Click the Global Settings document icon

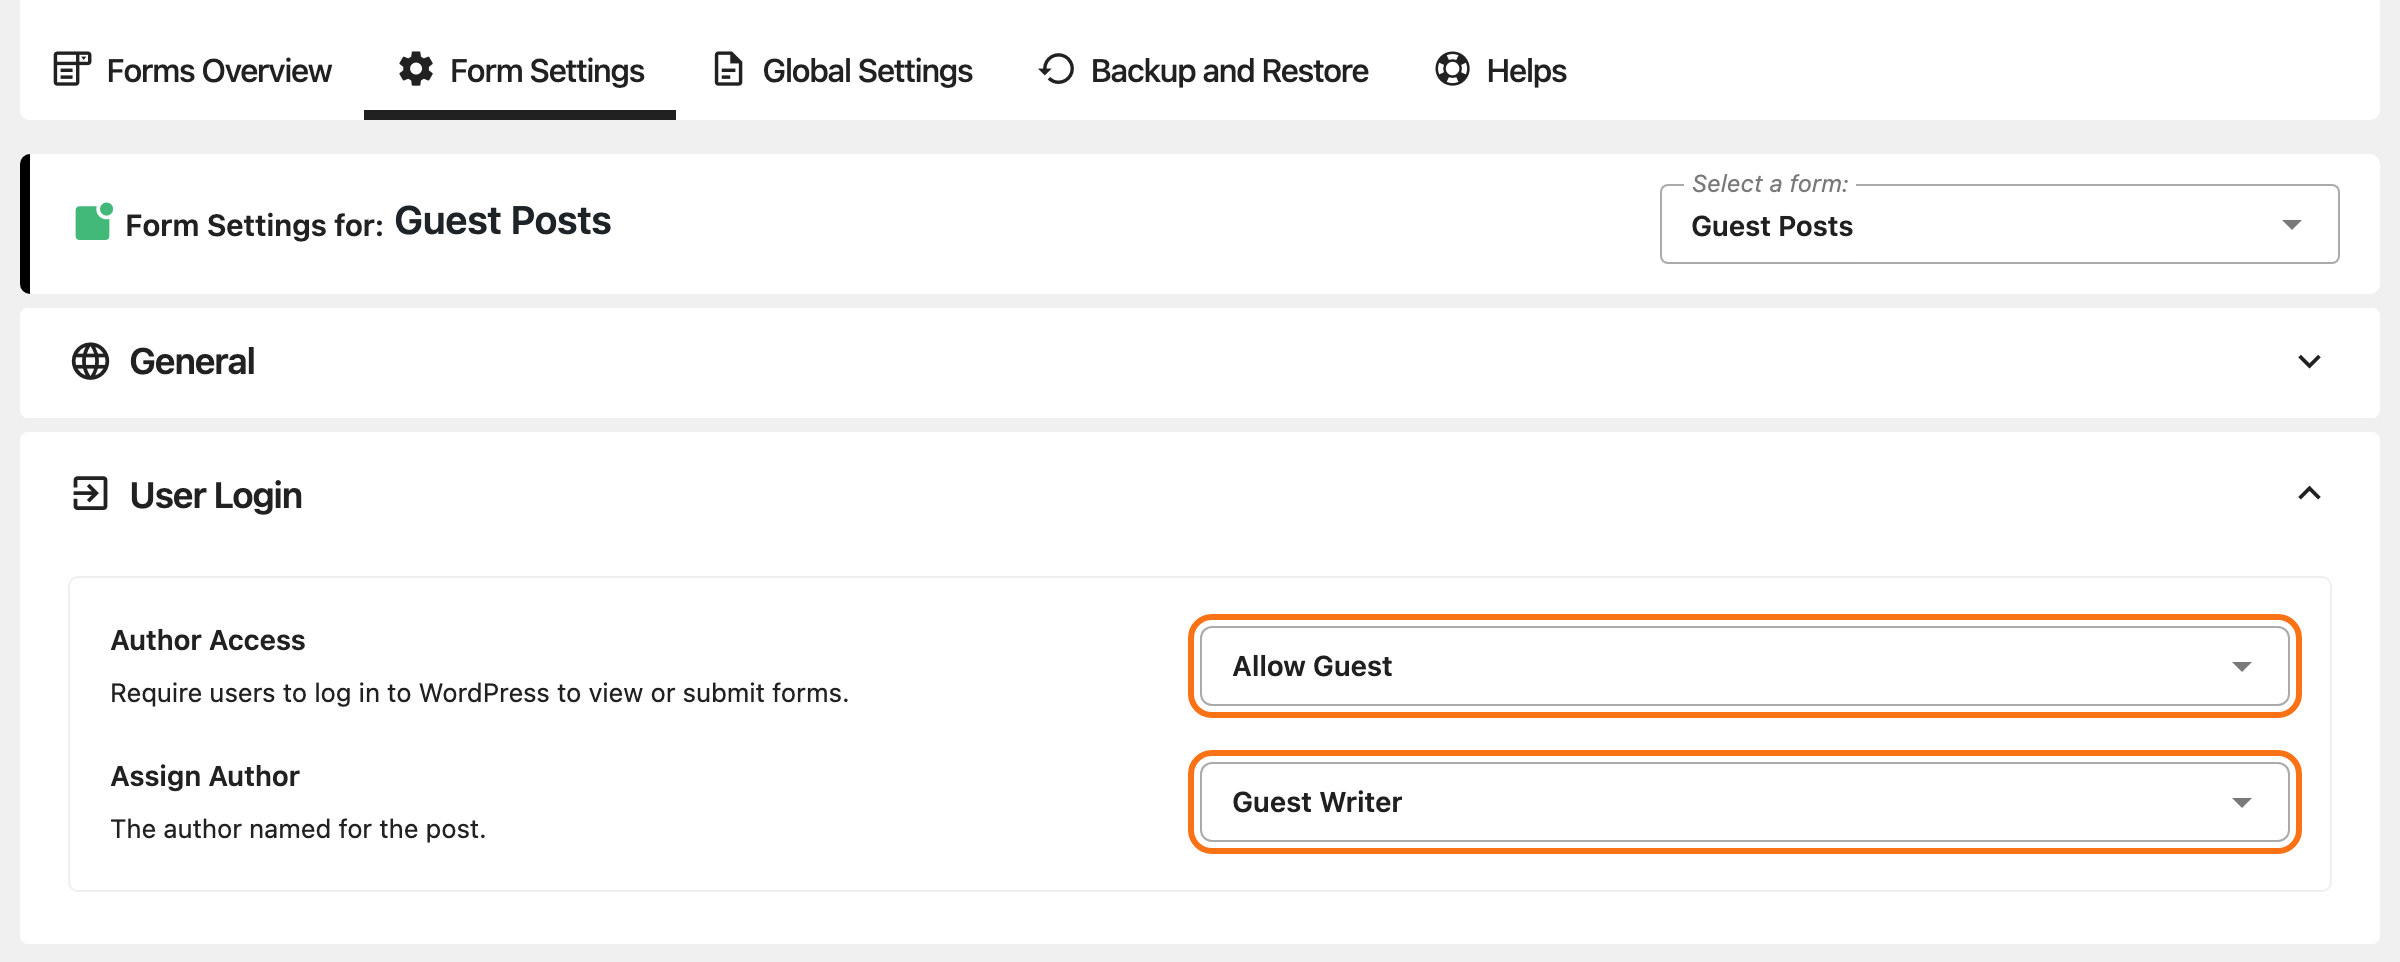[x=728, y=69]
